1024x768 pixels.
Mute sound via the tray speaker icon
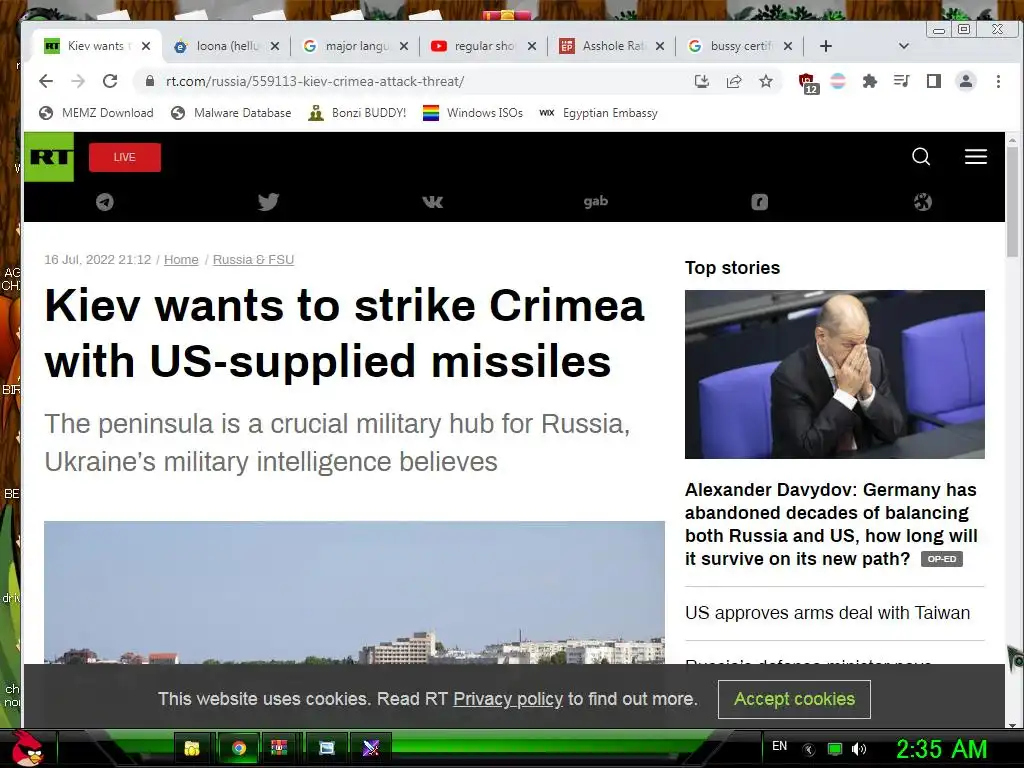click(859, 749)
